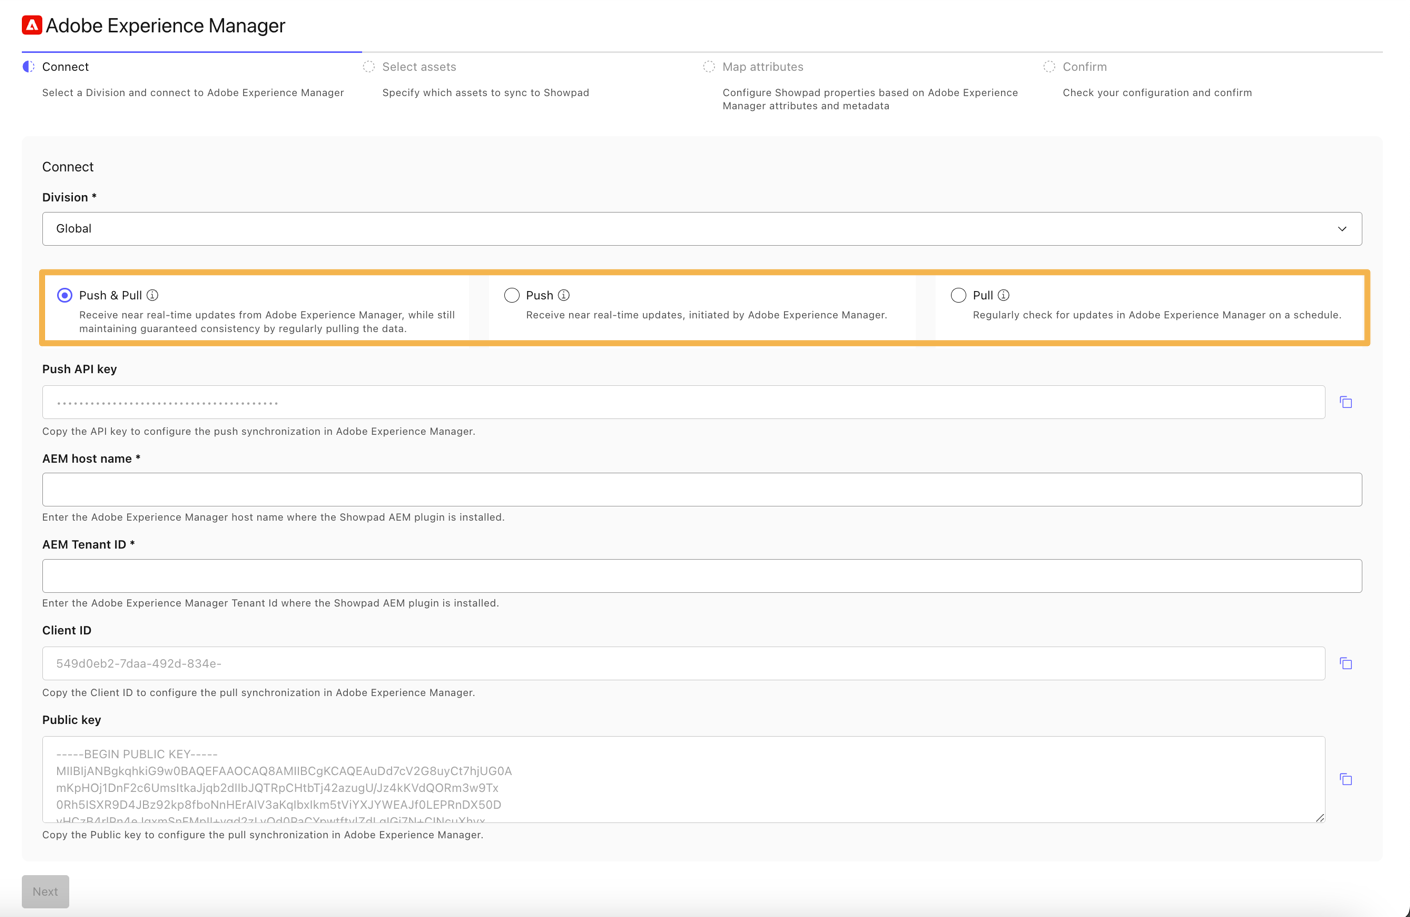
Task: Click the Public key resize handle
Action: [x=1319, y=817]
